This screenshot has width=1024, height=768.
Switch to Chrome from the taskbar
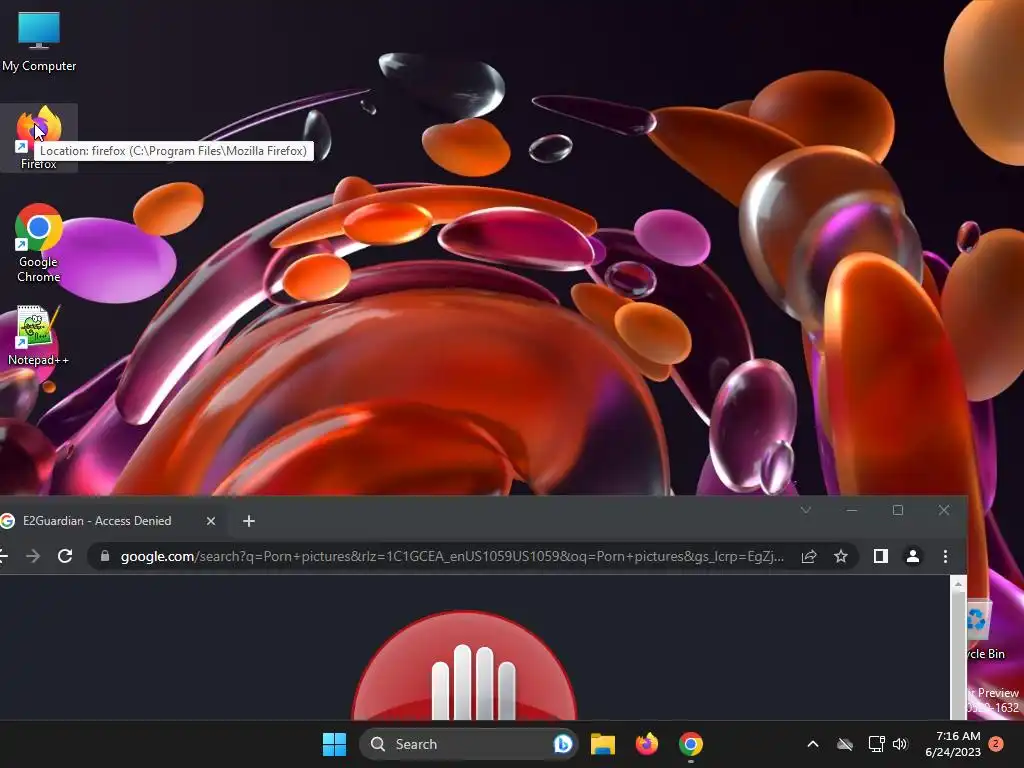pos(690,744)
